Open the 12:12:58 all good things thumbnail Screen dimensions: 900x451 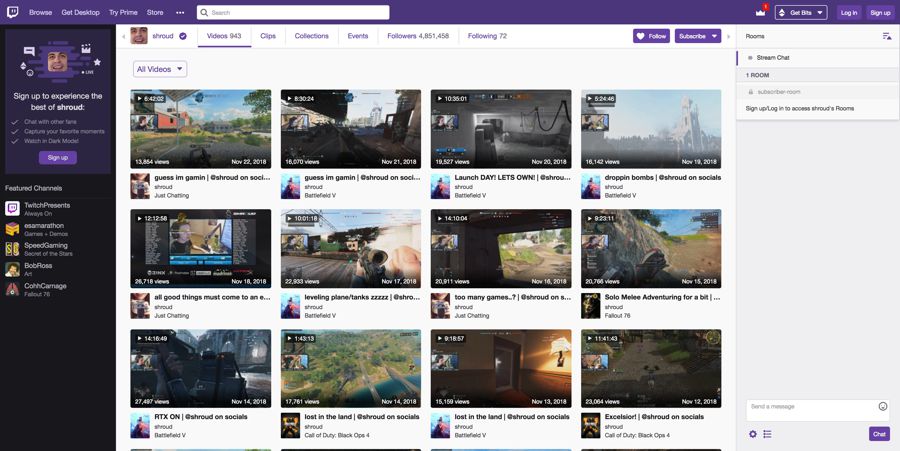[x=201, y=248]
